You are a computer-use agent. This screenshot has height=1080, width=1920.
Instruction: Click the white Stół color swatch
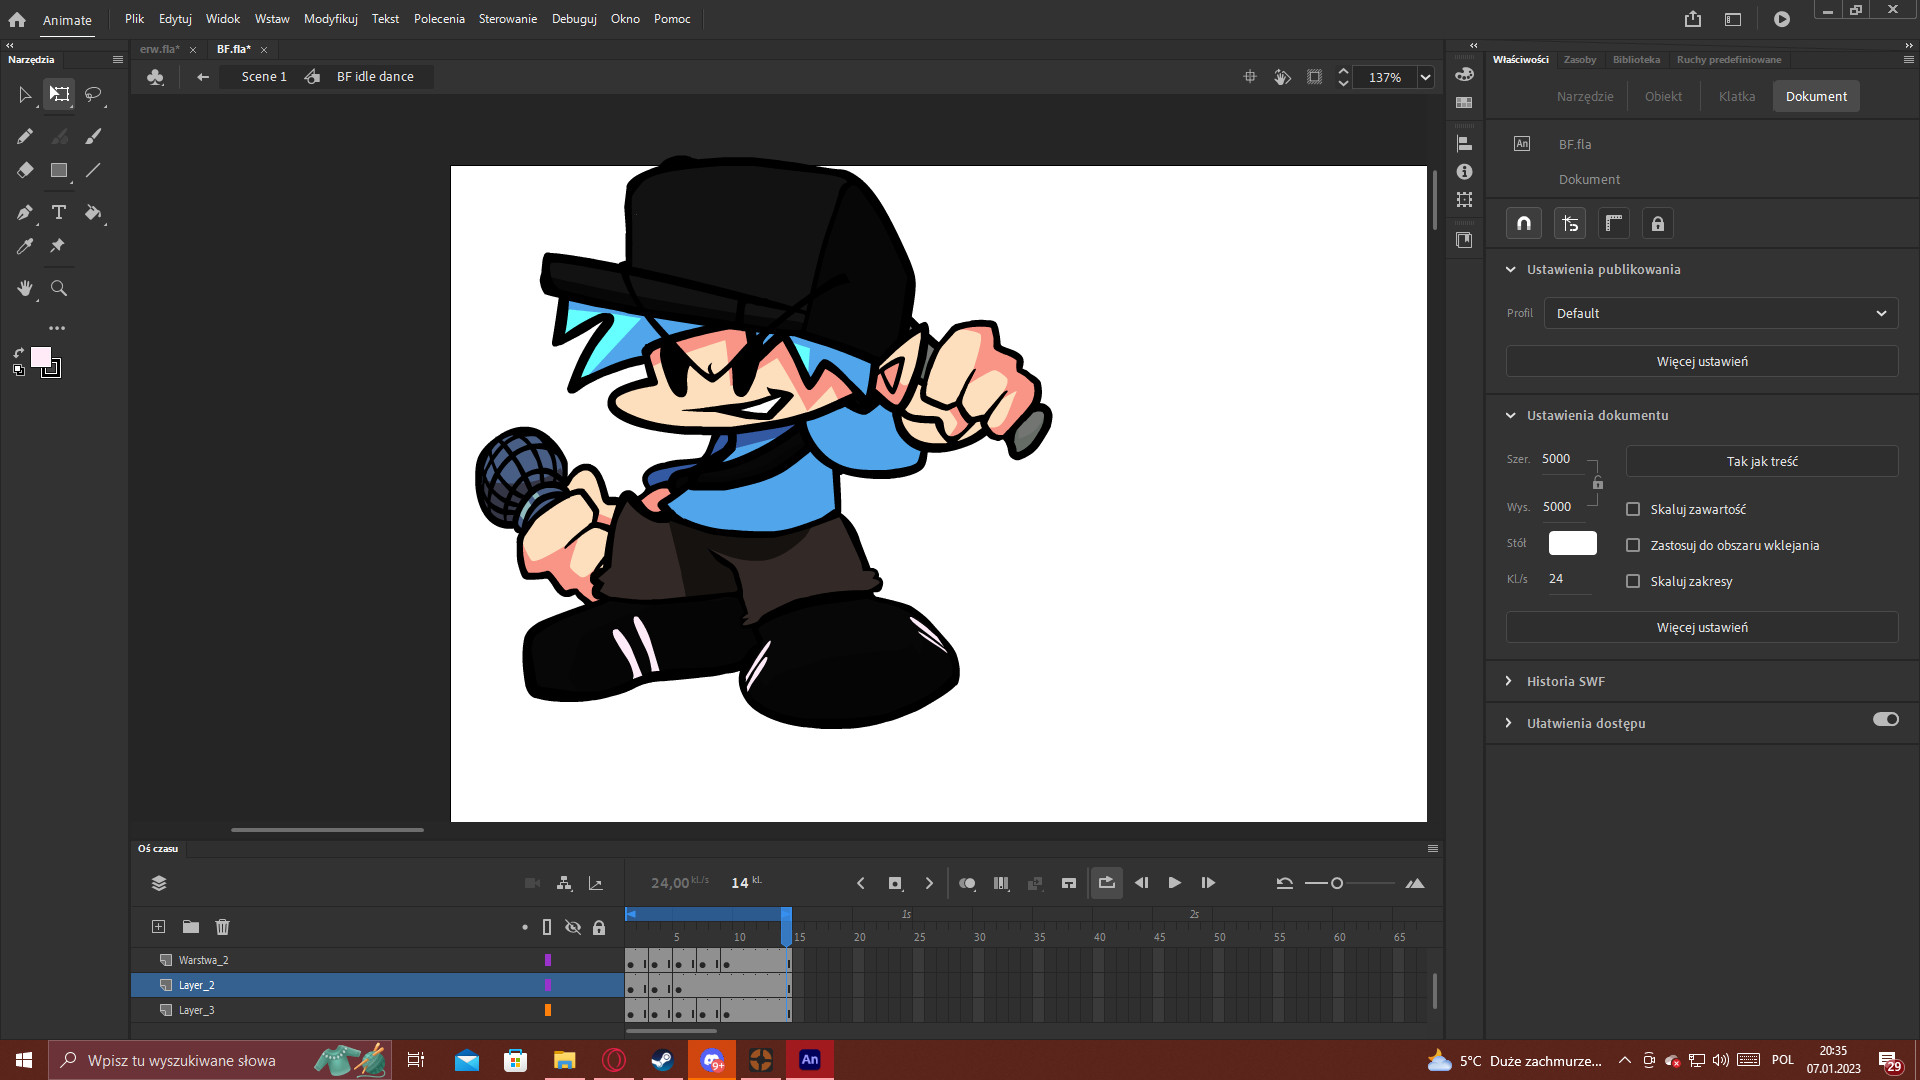click(1572, 543)
